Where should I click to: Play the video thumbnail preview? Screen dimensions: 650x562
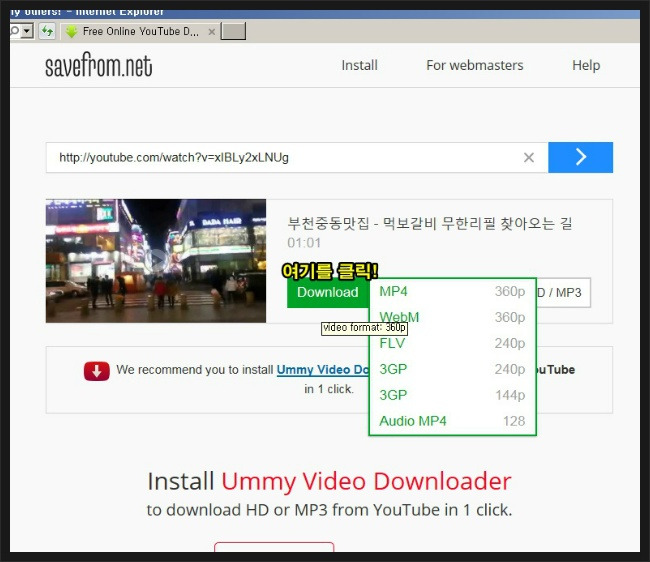[156, 261]
